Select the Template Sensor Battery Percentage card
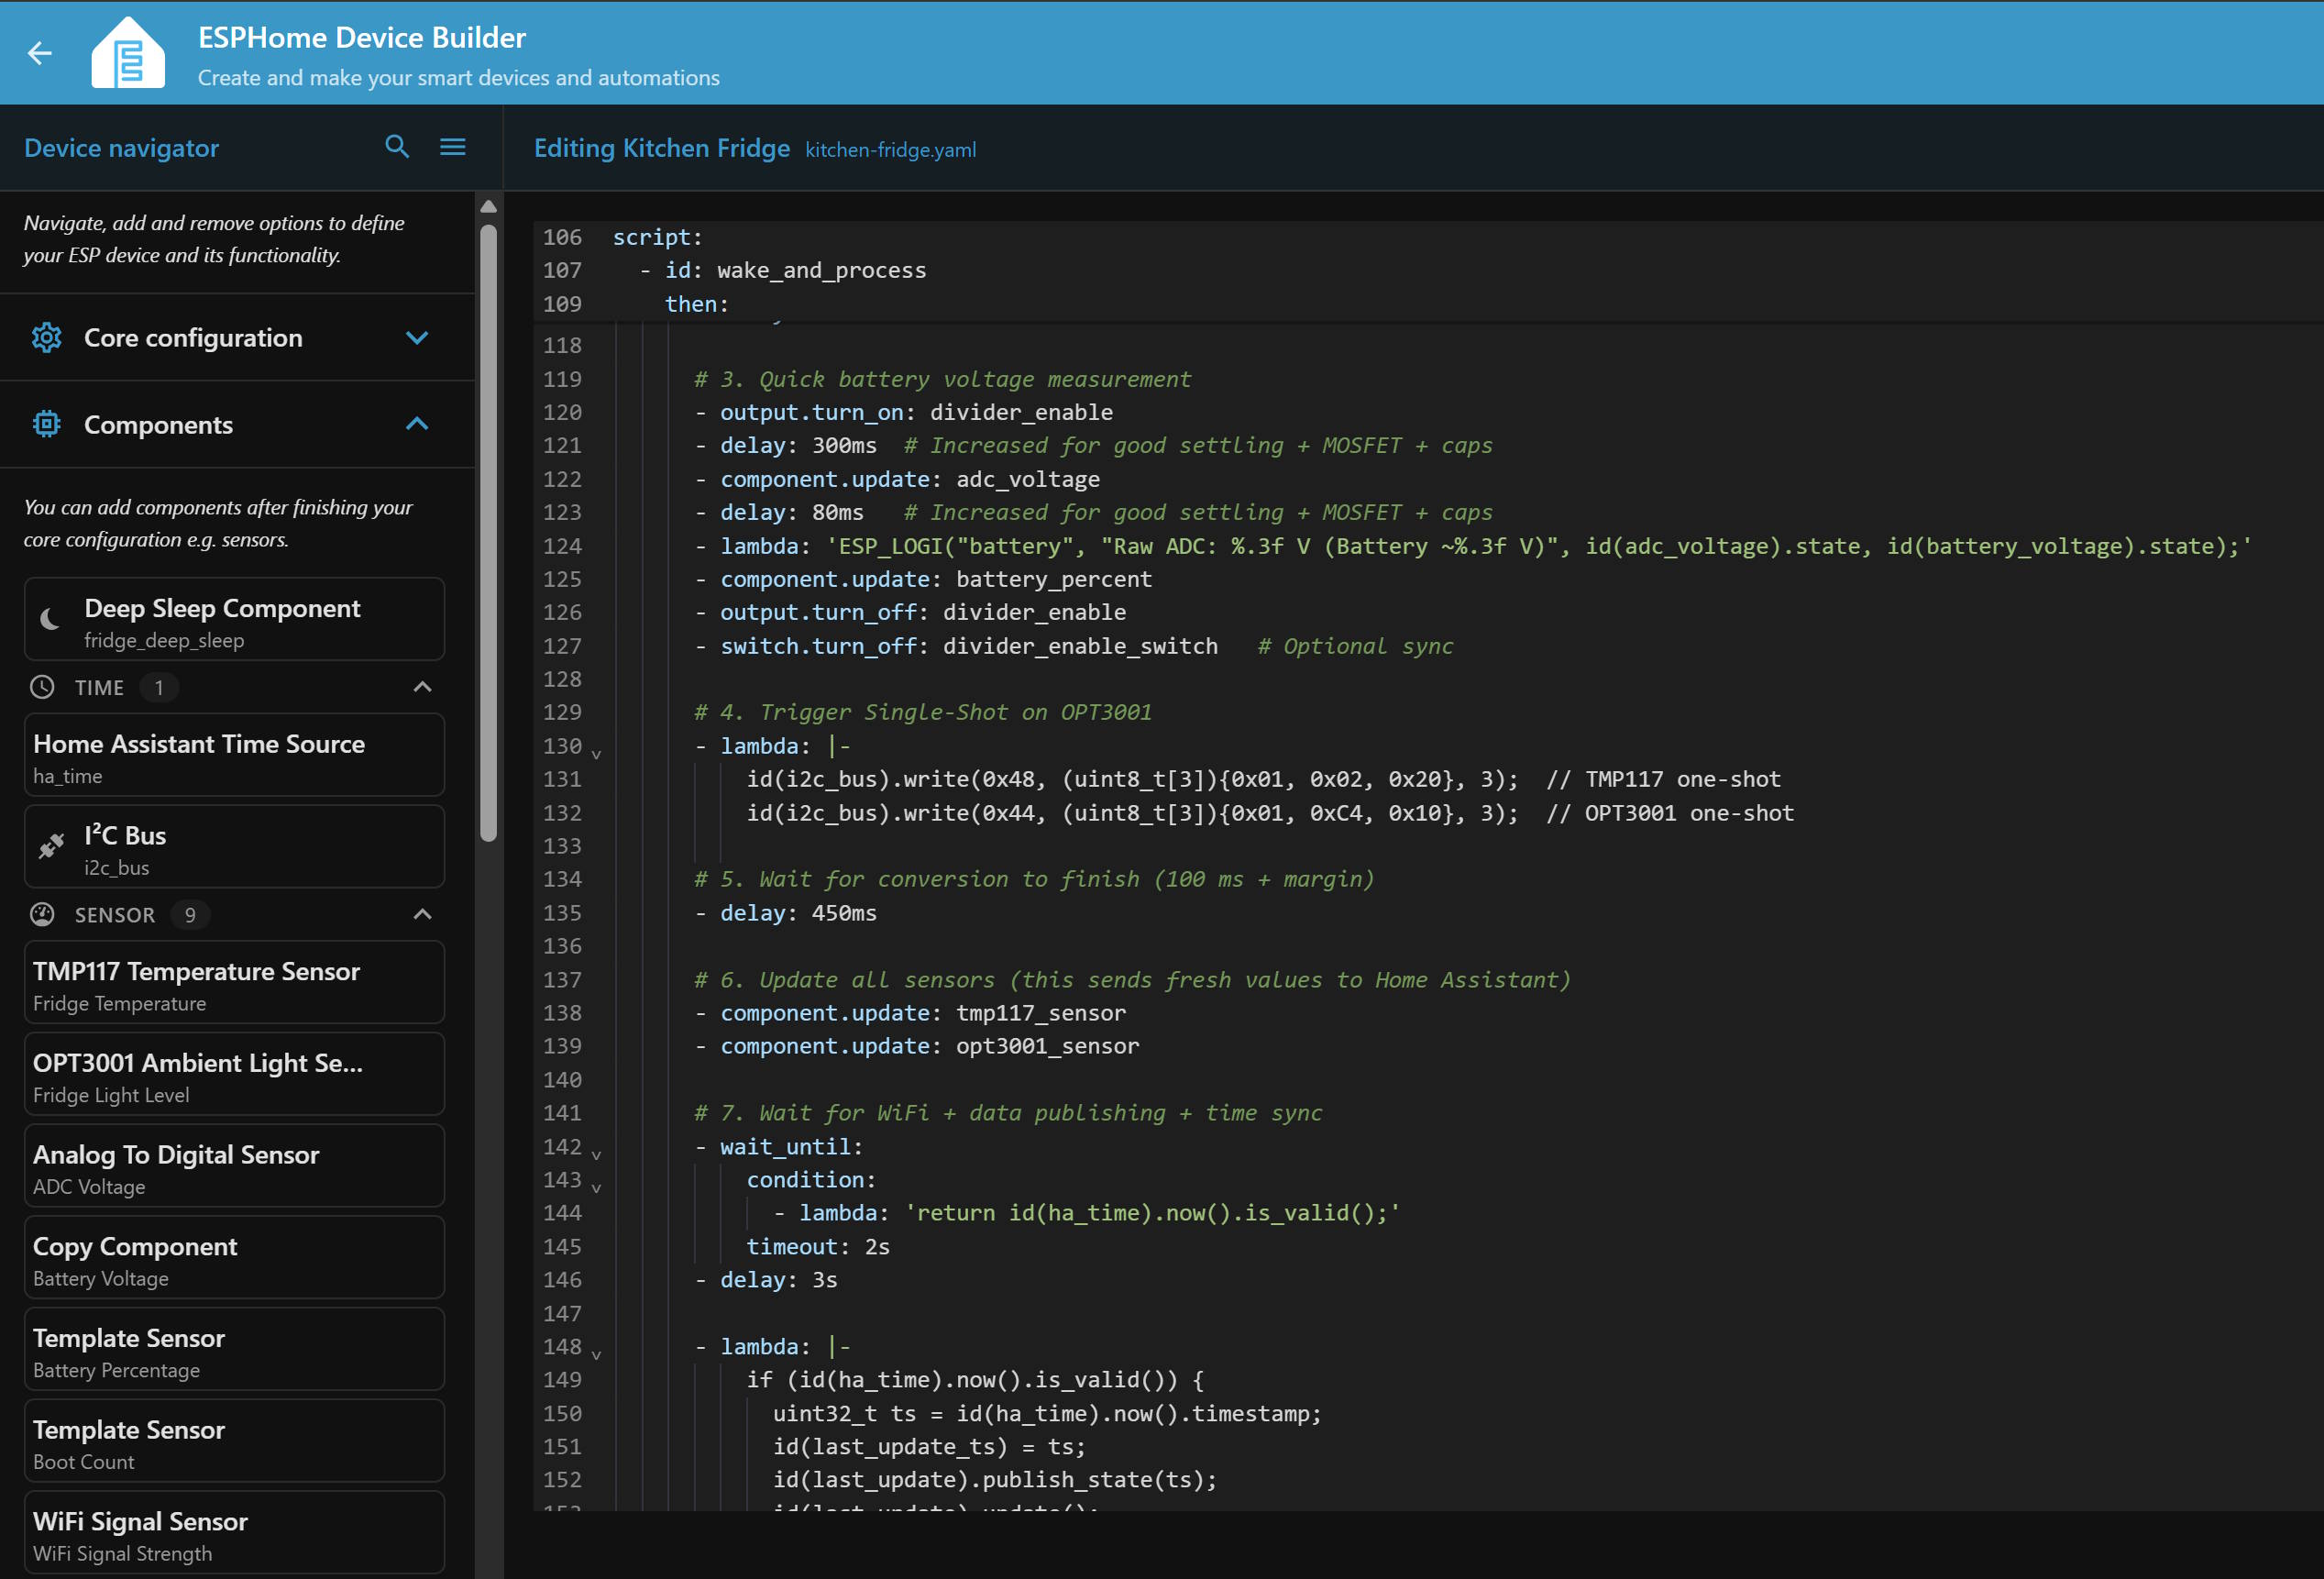 coord(234,1350)
